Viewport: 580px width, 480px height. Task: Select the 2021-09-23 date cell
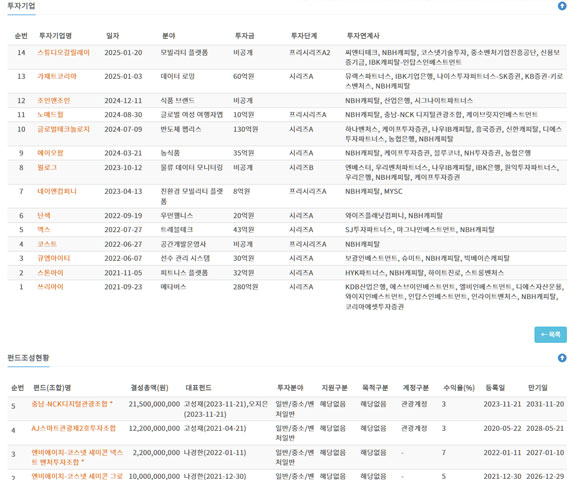click(x=123, y=287)
